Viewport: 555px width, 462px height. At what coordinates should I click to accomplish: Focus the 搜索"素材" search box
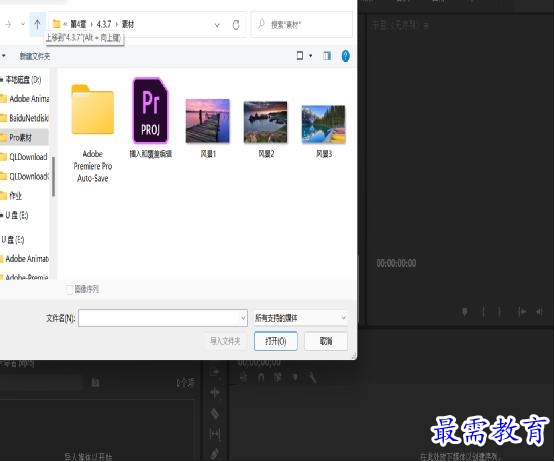(302, 24)
